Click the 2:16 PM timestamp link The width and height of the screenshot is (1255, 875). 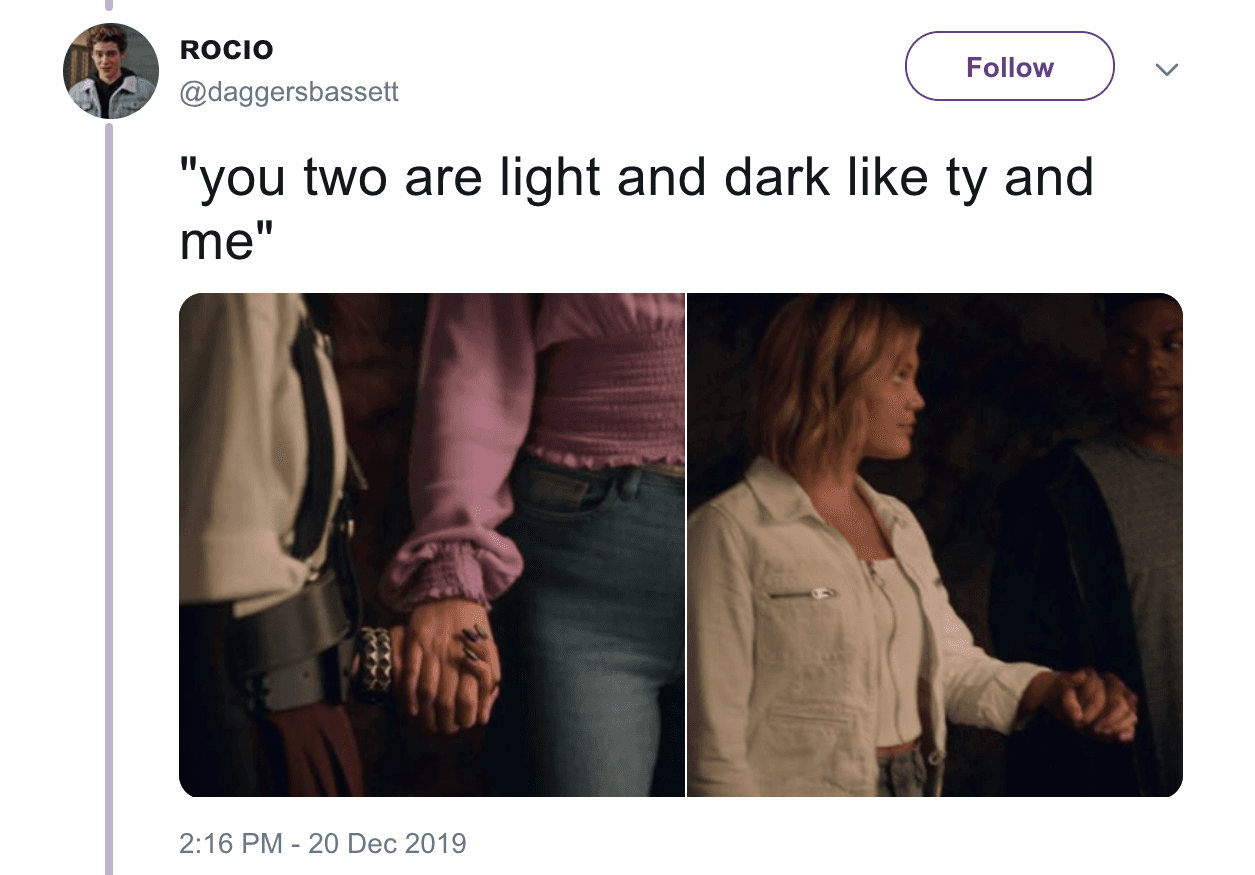pos(232,842)
